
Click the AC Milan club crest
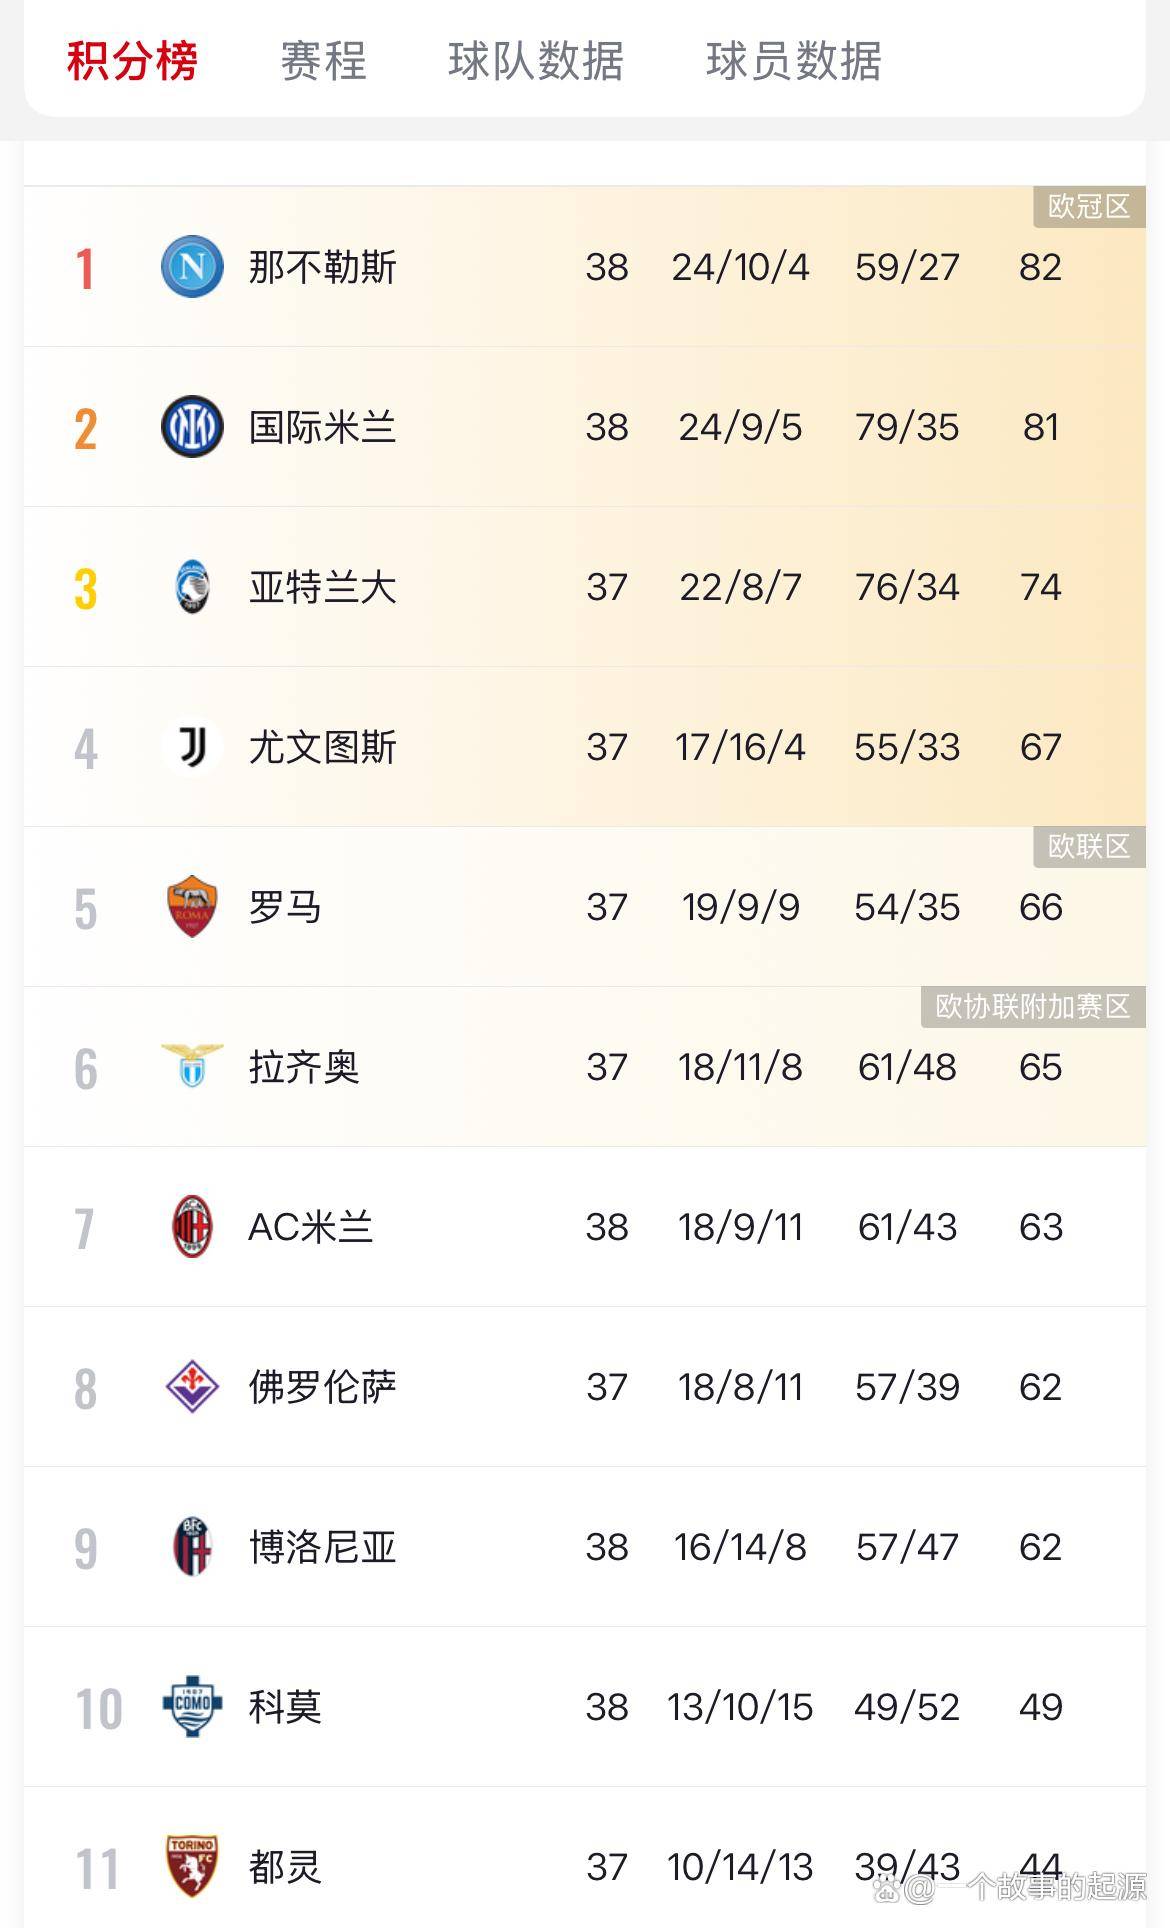192,1226
